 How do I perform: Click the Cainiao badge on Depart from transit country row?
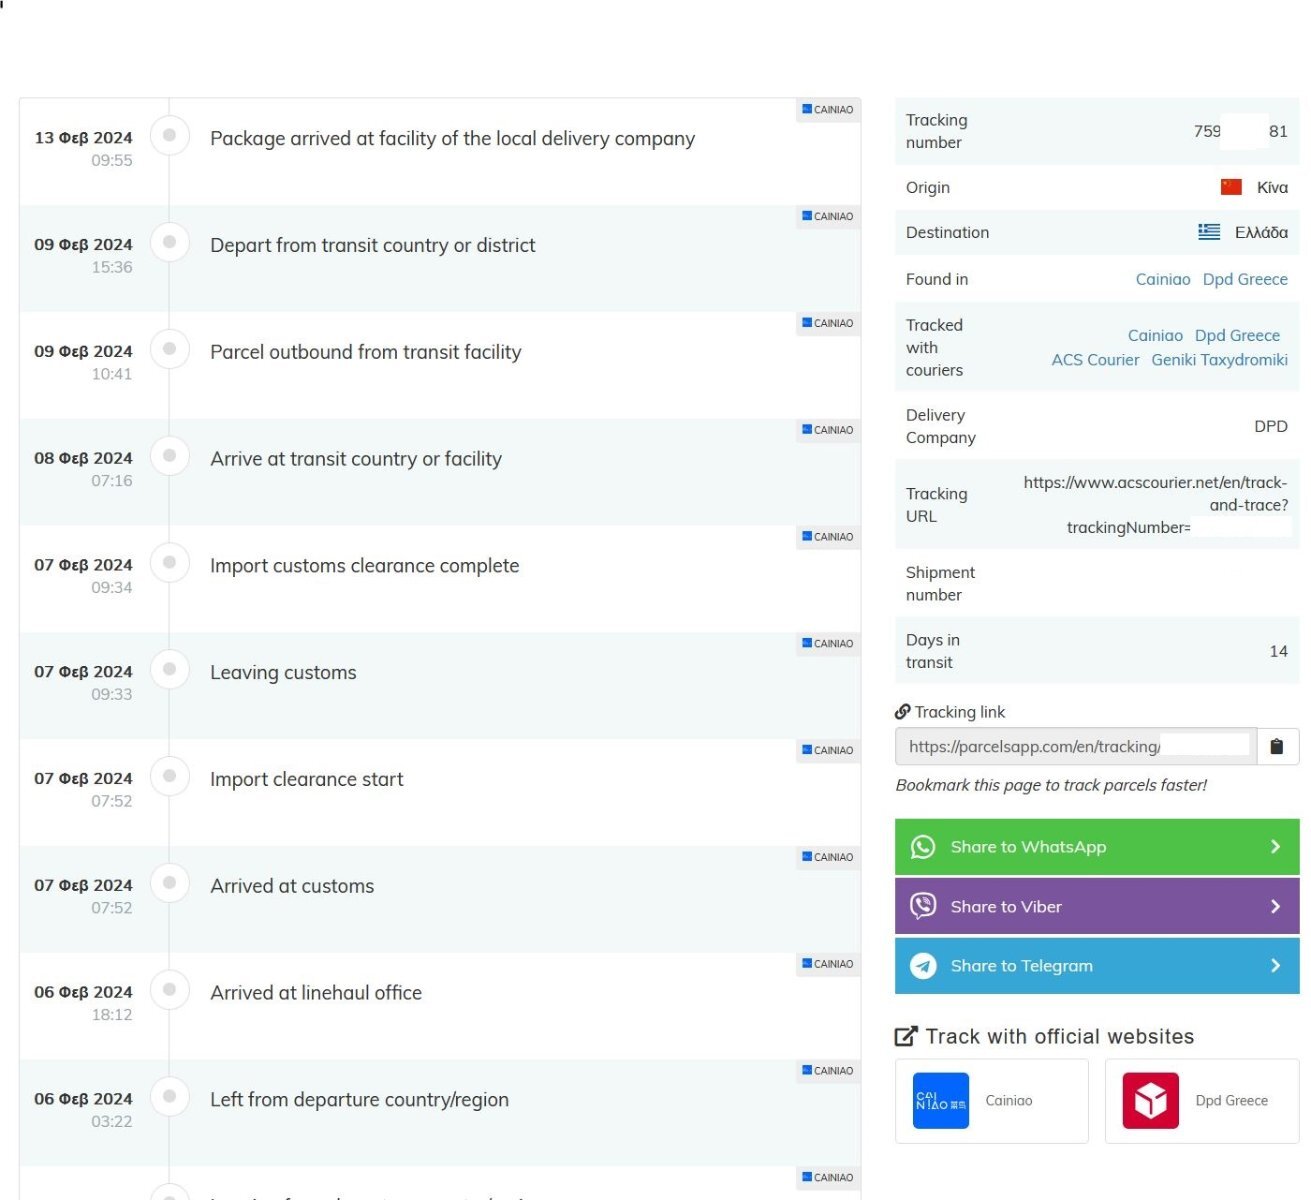pos(828,216)
